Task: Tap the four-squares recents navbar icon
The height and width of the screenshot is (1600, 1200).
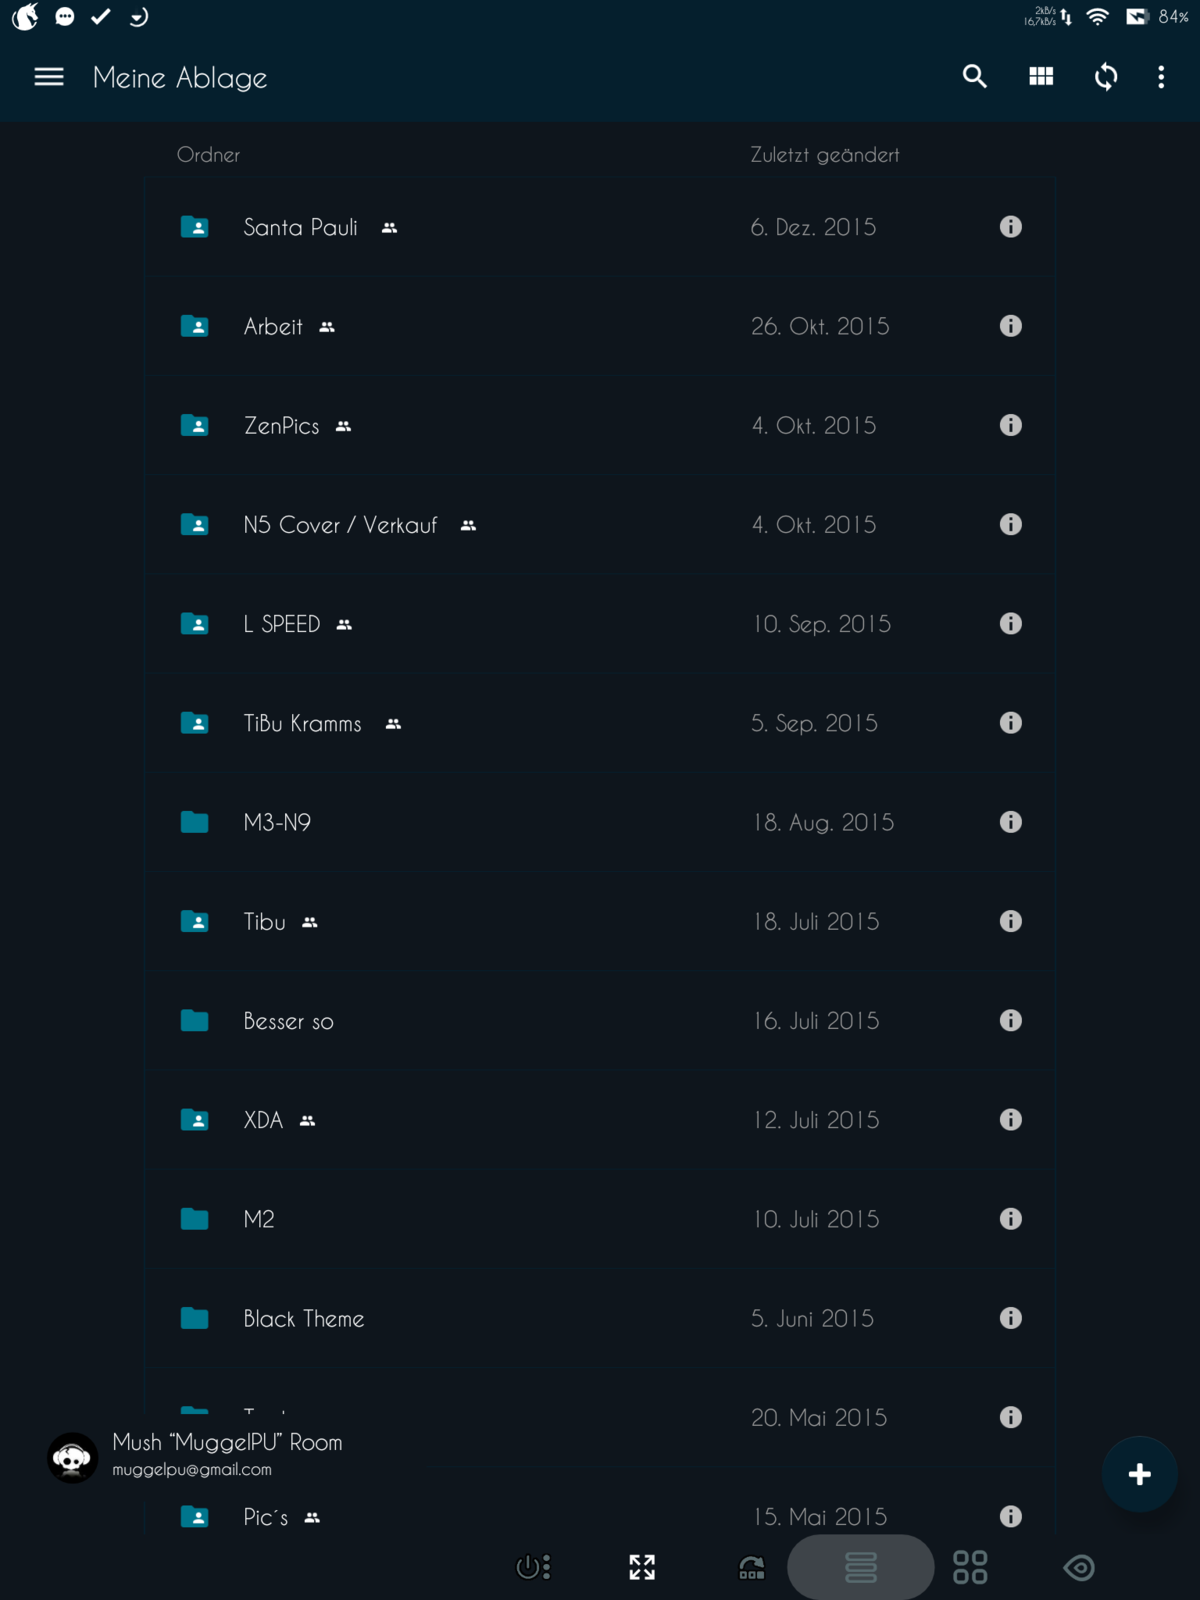Action: click(970, 1567)
